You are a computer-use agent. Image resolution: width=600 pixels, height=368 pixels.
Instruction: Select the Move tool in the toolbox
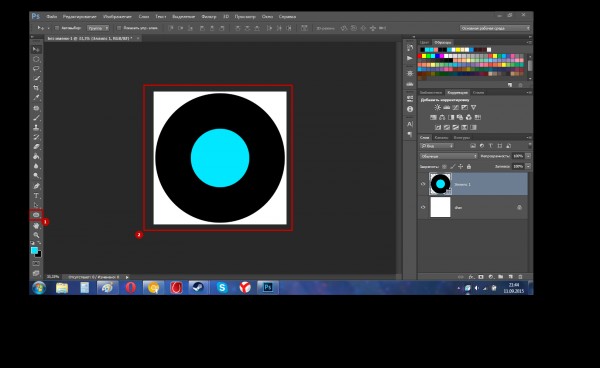[36, 49]
